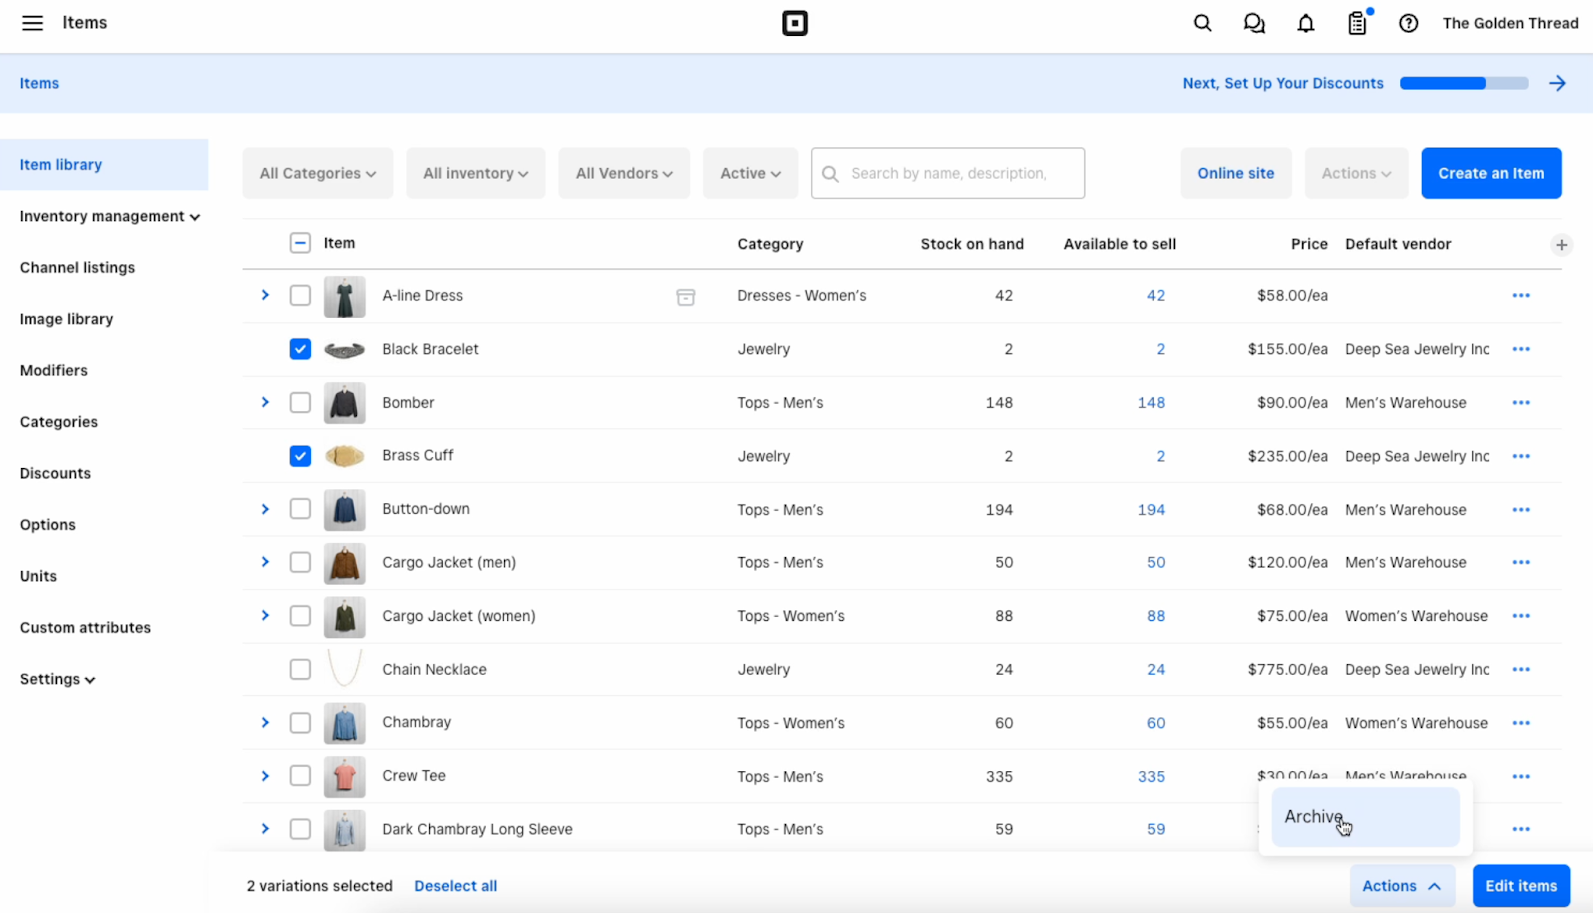Click the Deselect all link

tap(455, 886)
